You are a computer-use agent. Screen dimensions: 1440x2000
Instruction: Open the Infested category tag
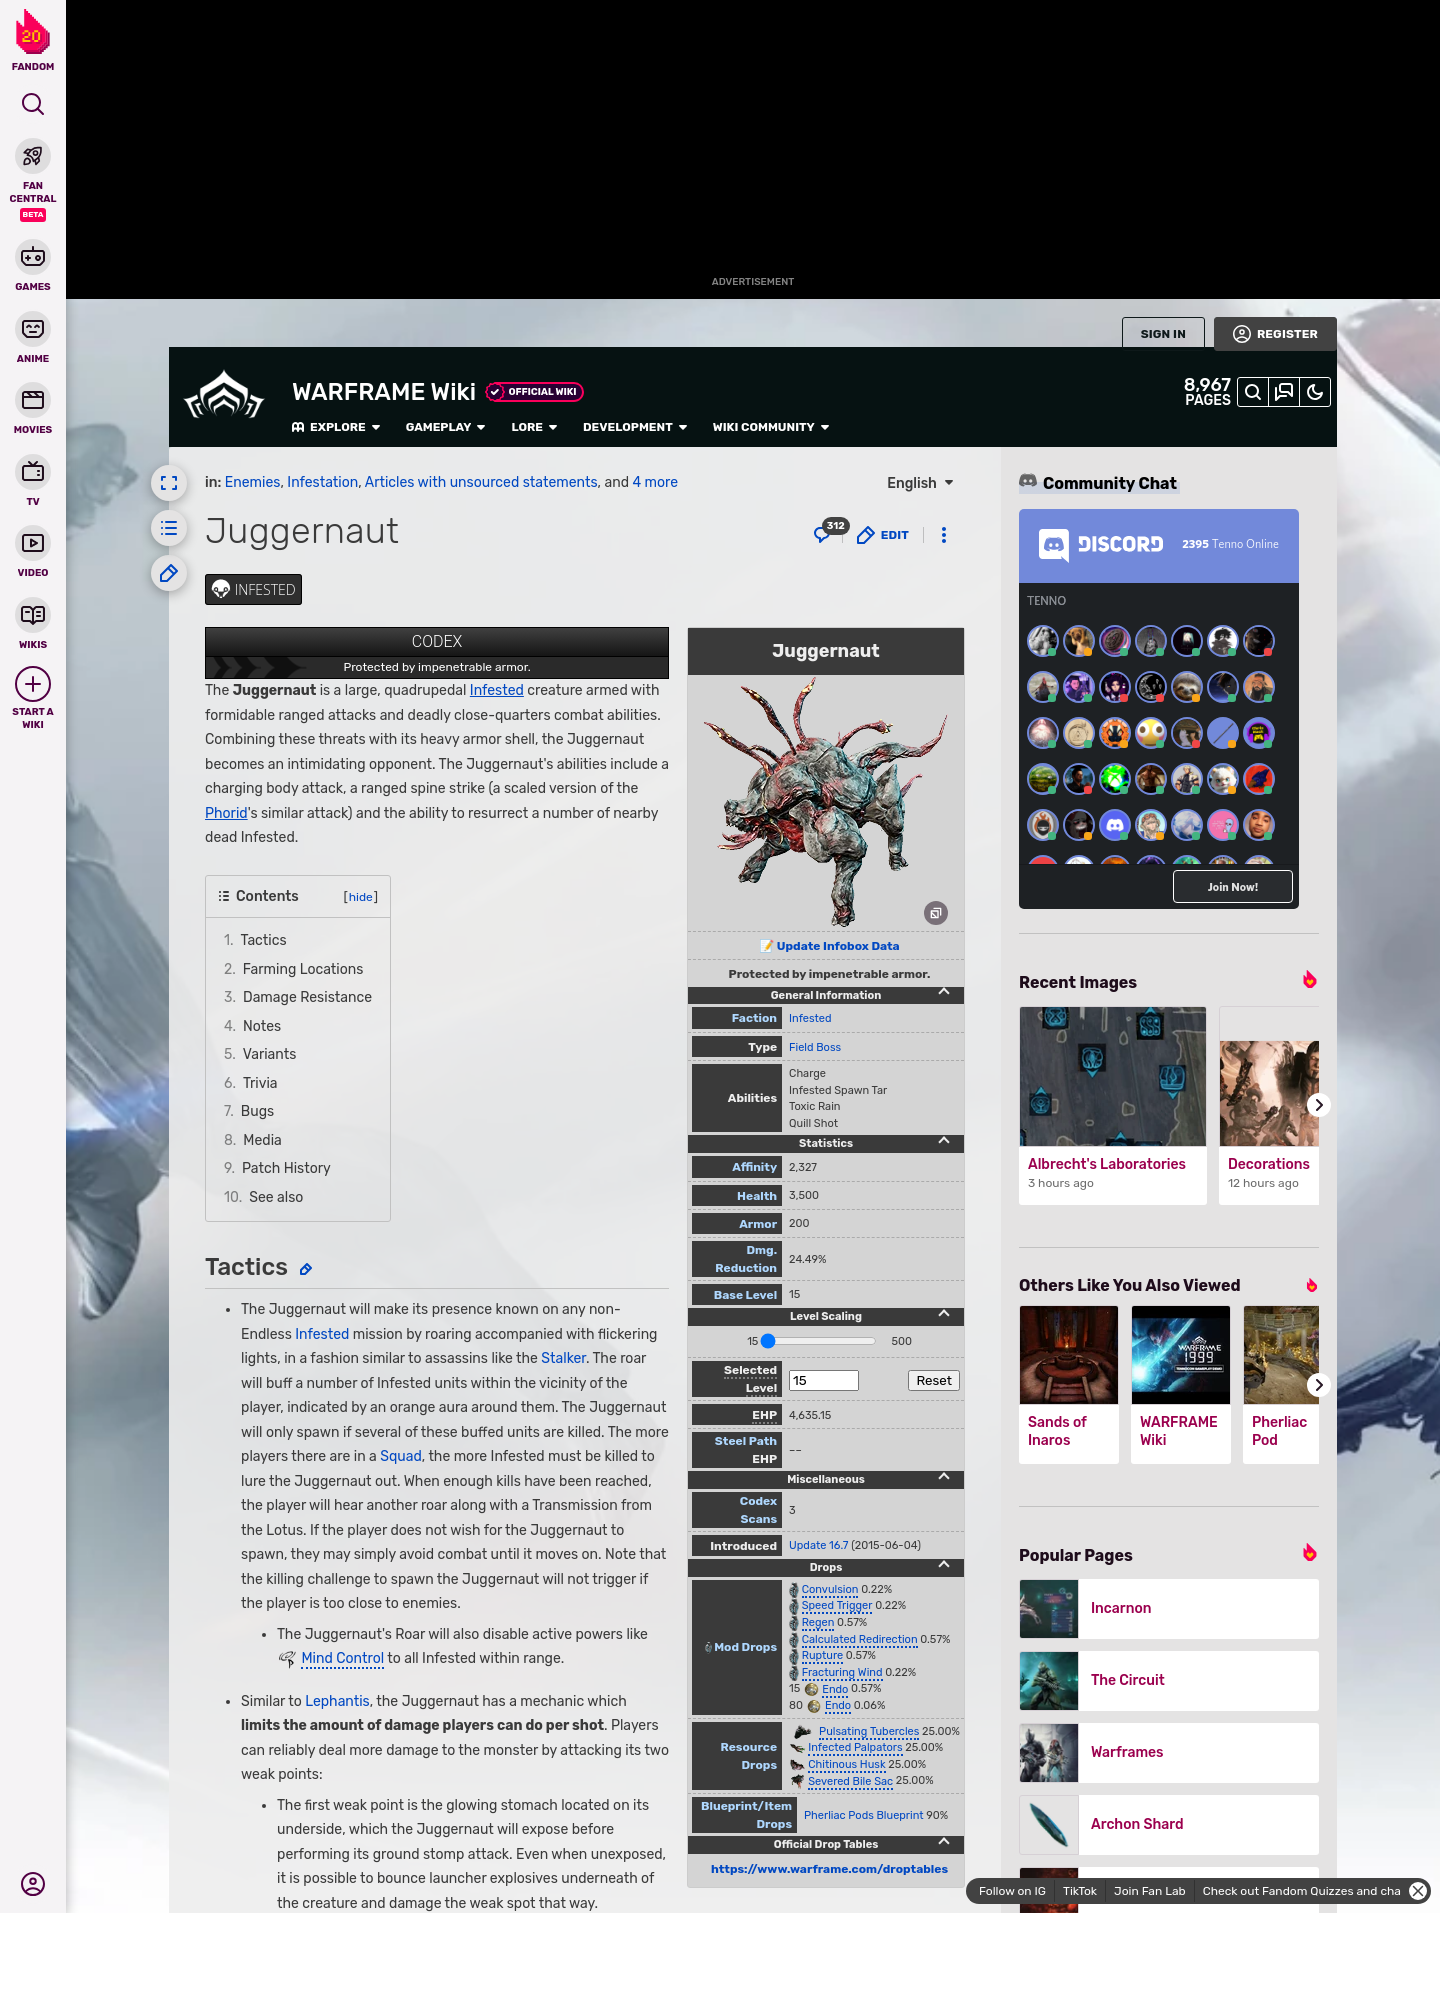[253, 590]
